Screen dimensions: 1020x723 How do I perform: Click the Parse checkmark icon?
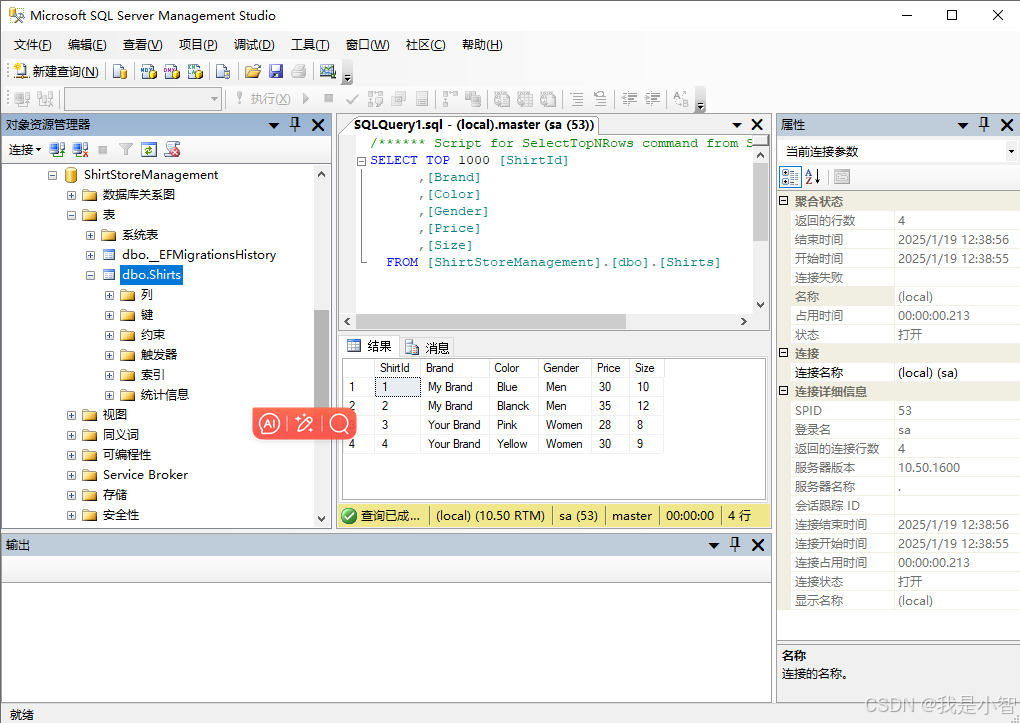(x=352, y=99)
